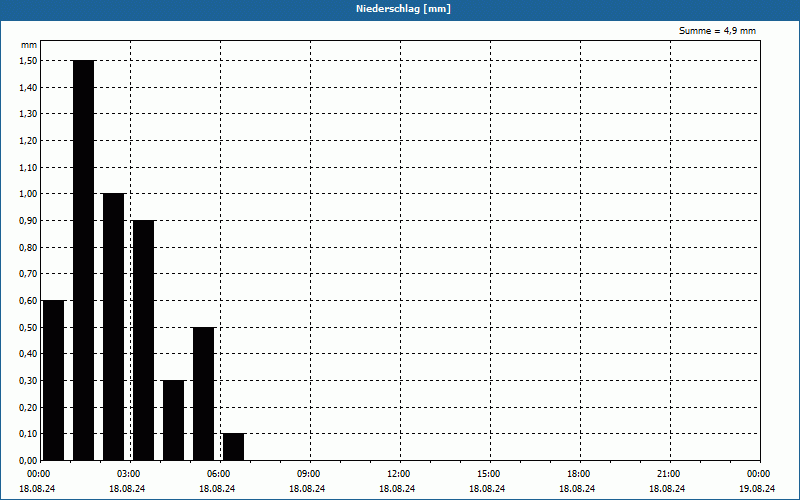800x500 pixels.
Task: Click the 0,40 y-axis value
Action: click(28, 354)
